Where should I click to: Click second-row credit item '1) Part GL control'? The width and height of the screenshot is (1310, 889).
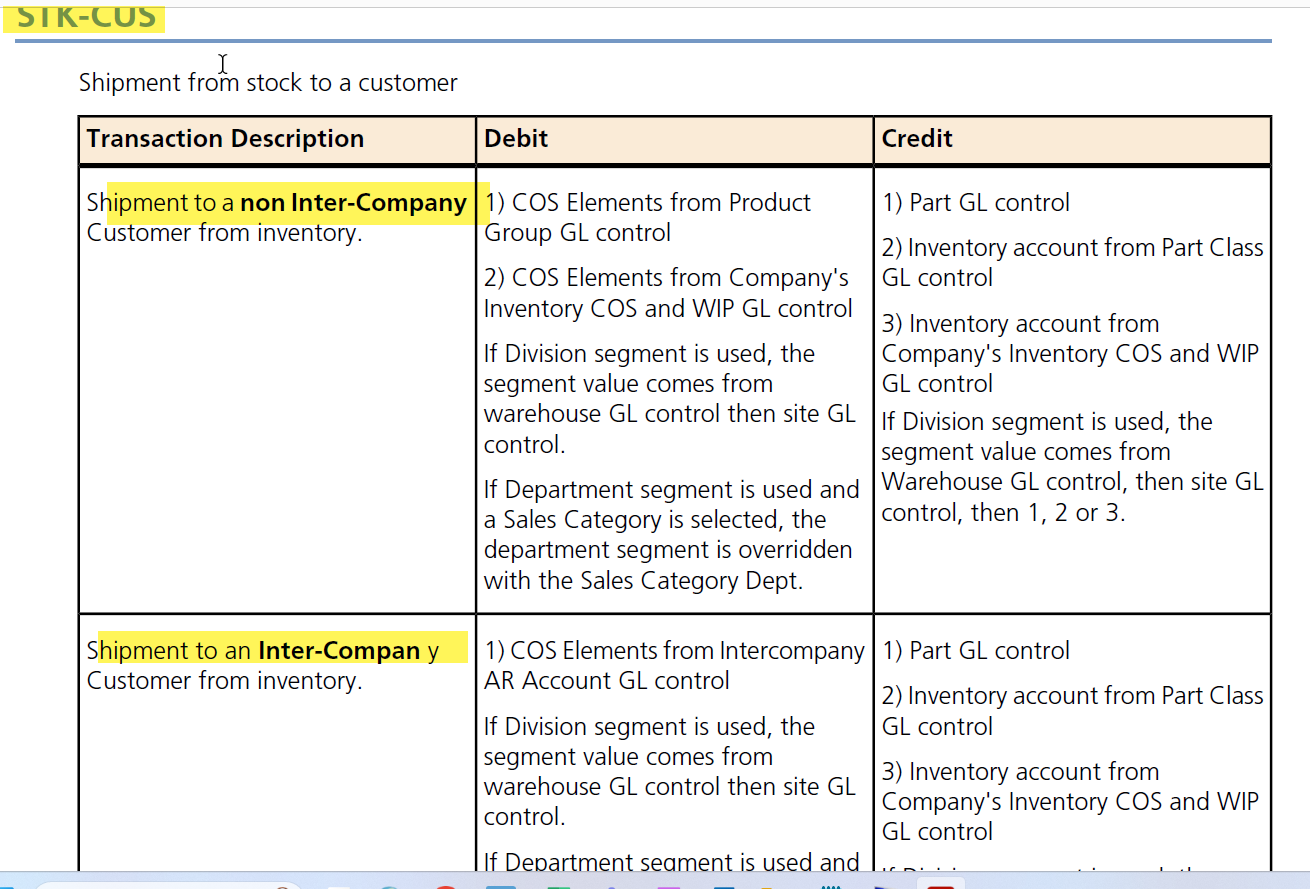pyautogui.click(x=976, y=651)
